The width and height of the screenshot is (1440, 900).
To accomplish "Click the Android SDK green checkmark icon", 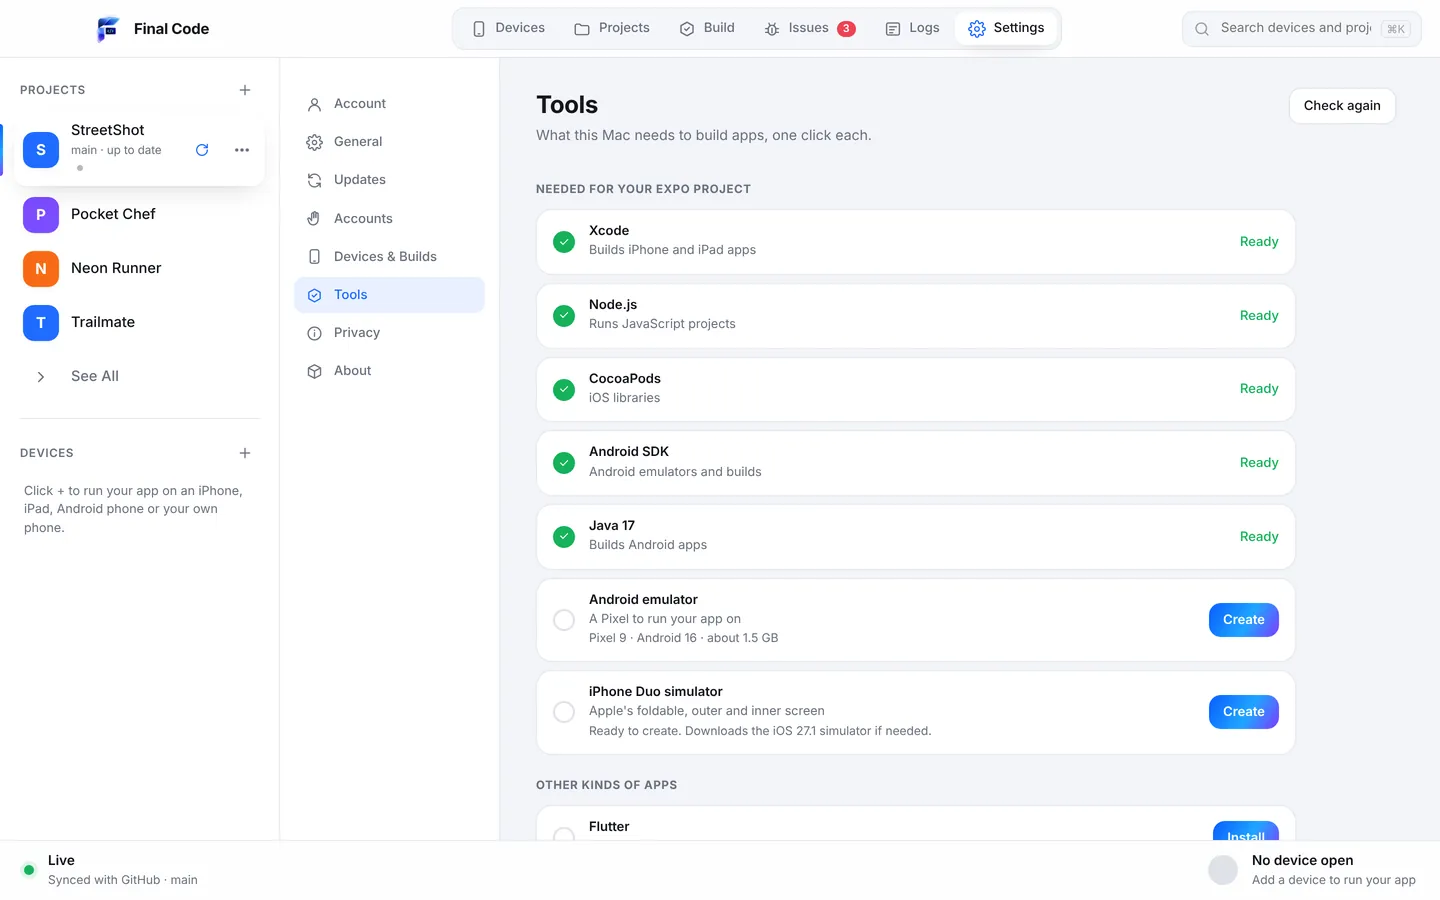I will pos(564,463).
